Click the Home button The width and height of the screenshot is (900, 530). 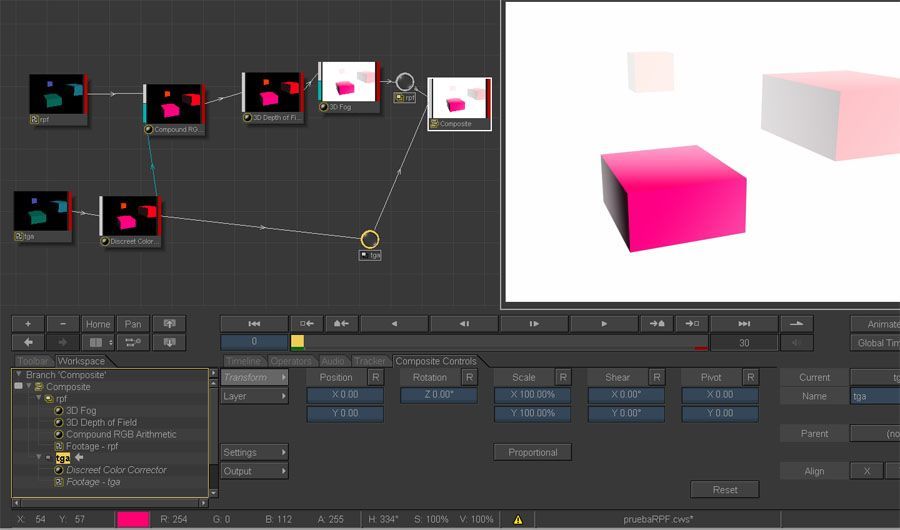point(98,324)
